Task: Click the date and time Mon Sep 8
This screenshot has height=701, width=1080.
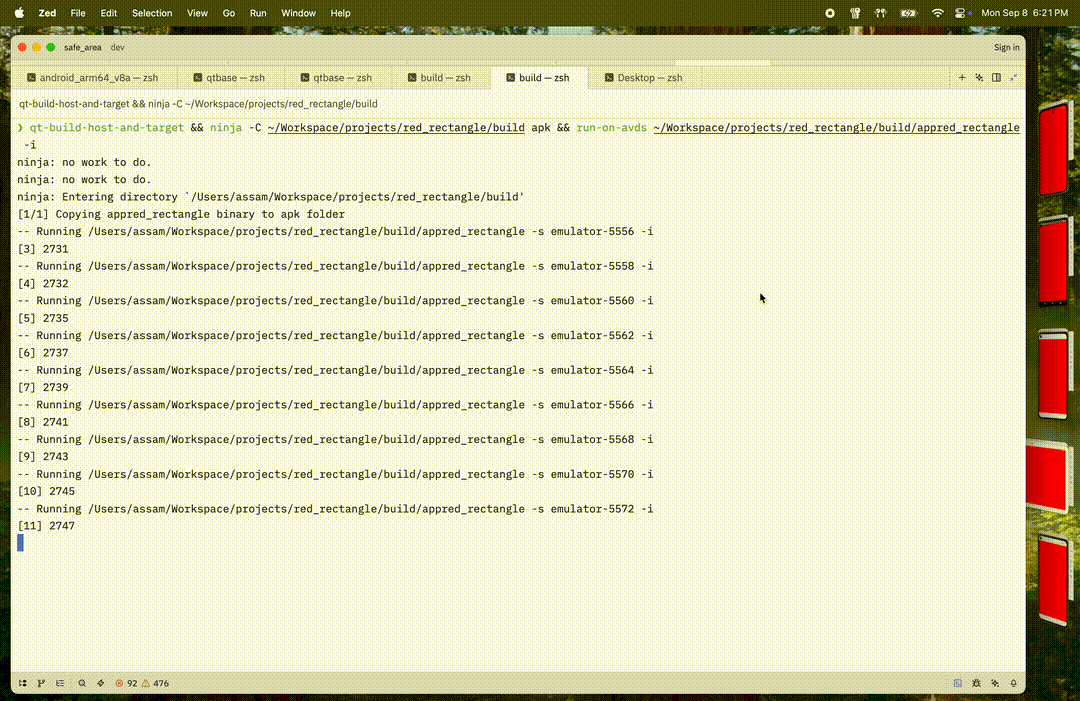Action: click(x=1024, y=13)
